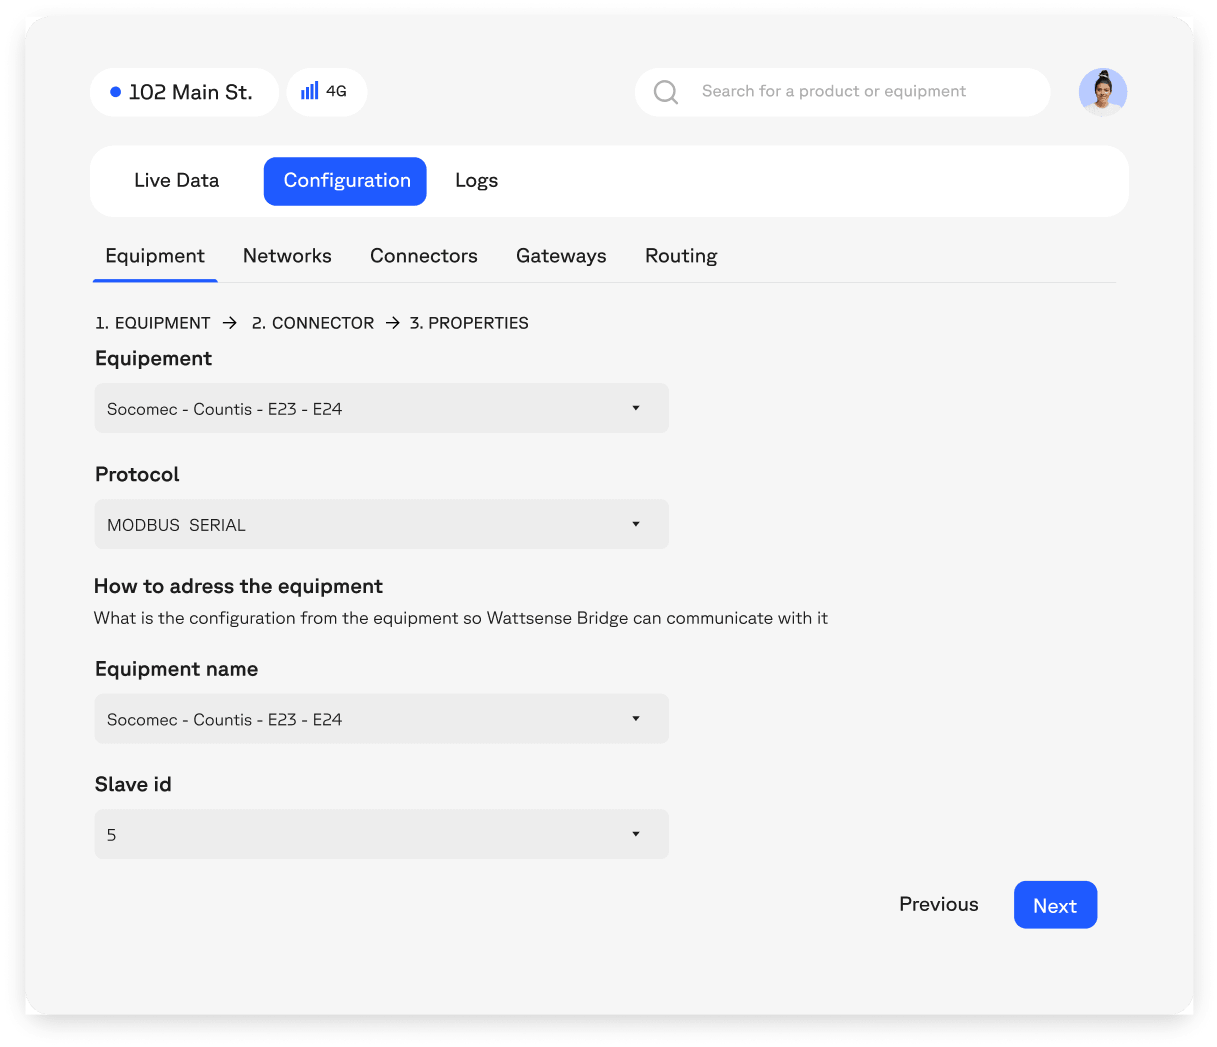Click the search magnifier icon
1217x1047 pixels.
pyautogui.click(x=665, y=92)
